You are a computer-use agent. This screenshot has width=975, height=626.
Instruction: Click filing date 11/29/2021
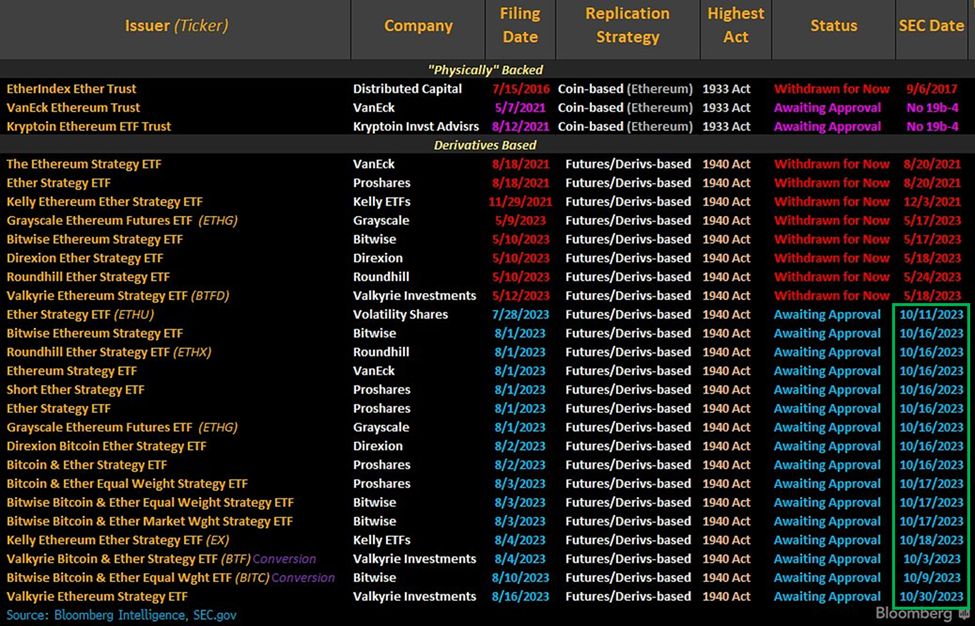click(520, 202)
